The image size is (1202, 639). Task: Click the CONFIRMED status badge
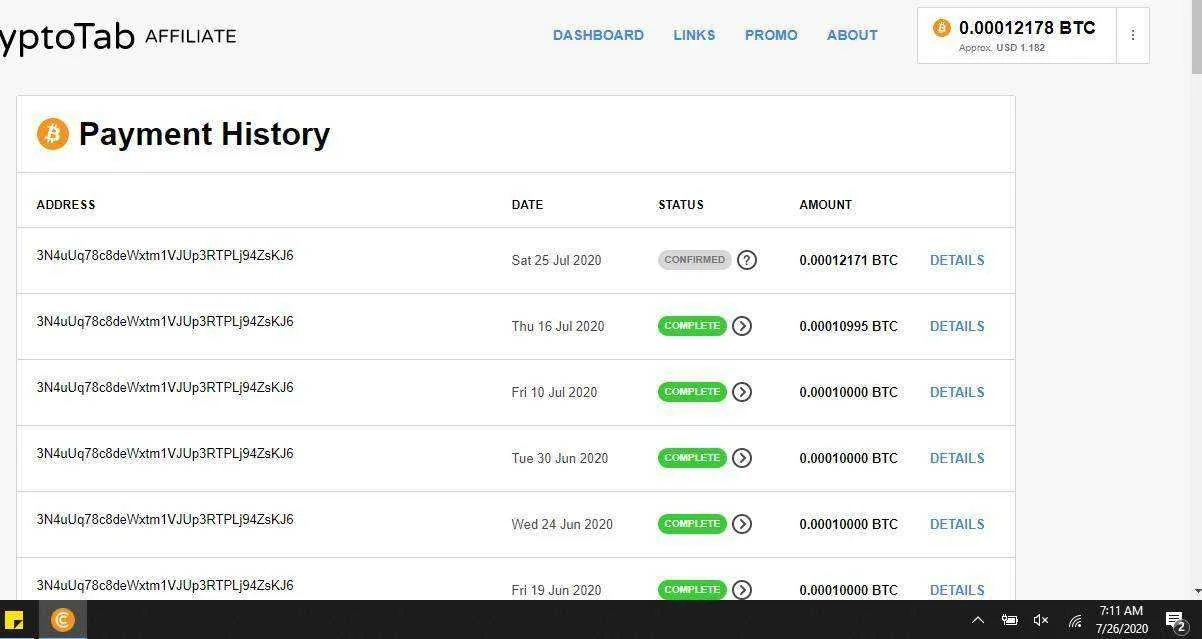pyautogui.click(x=695, y=260)
